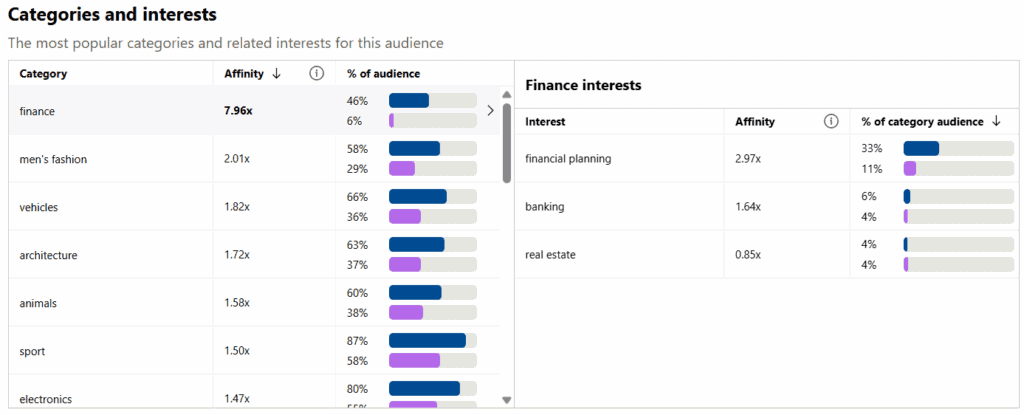The image size is (1024, 415).
Task: Select the finance category row
Action: (254, 110)
